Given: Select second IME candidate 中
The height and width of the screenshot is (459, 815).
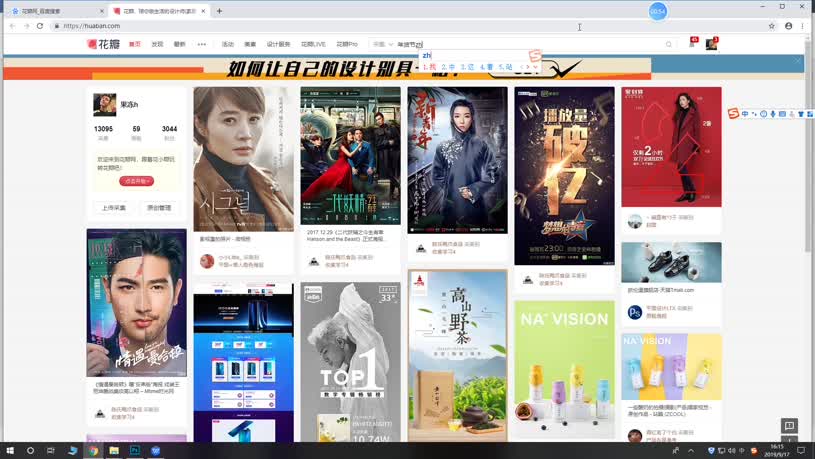Looking at the screenshot, I should [x=448, y=67].
